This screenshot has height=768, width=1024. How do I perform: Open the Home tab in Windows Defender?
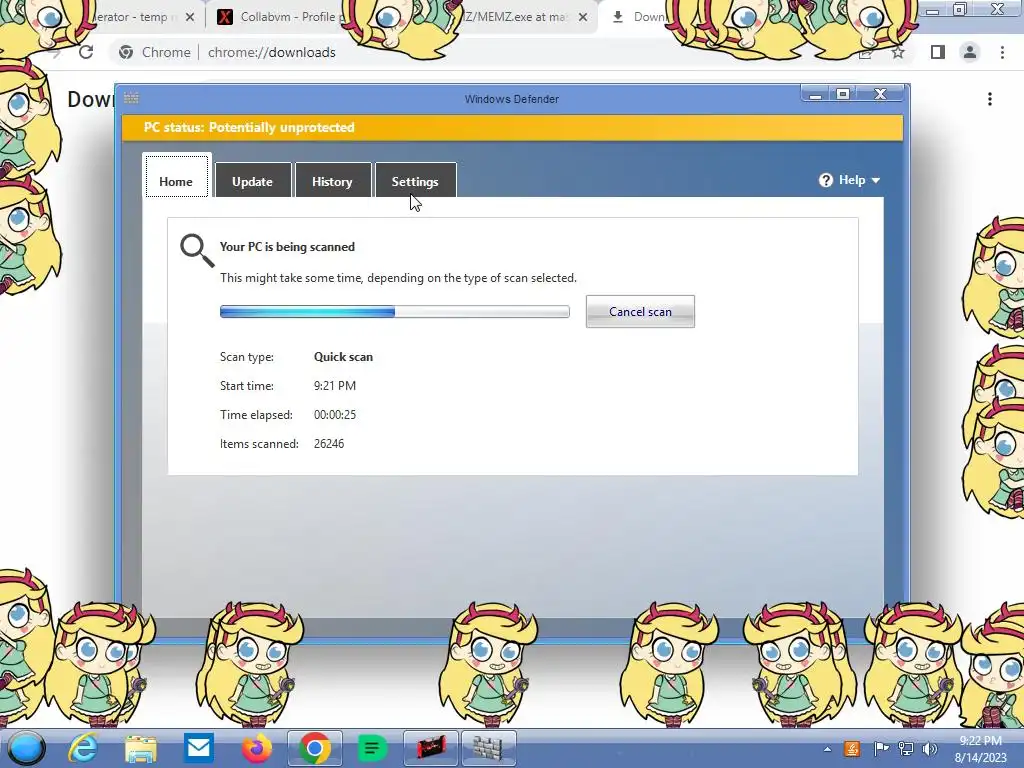coord(176,176)
